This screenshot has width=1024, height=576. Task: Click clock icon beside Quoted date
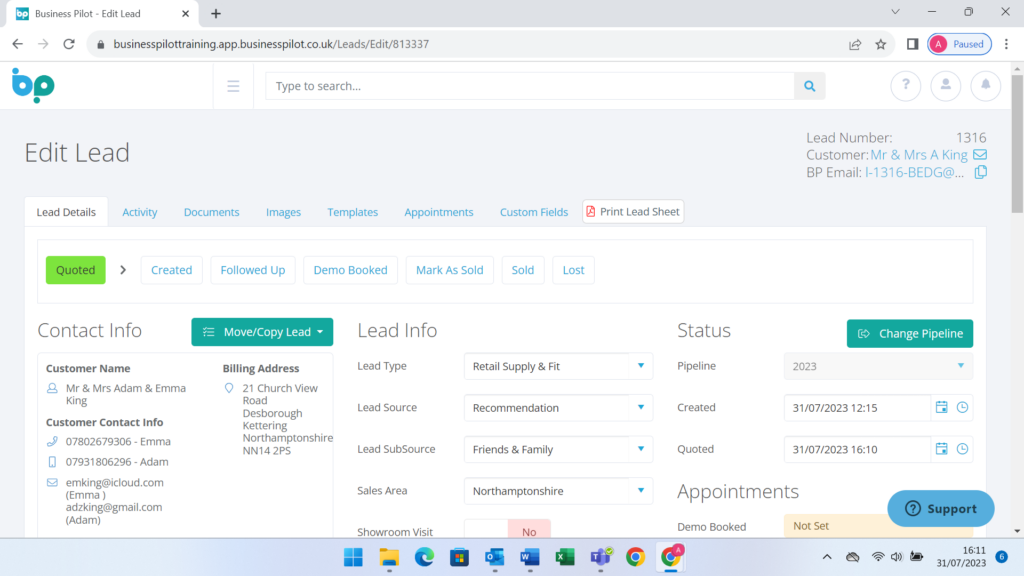pyautogui.click(x=962, y=450)
